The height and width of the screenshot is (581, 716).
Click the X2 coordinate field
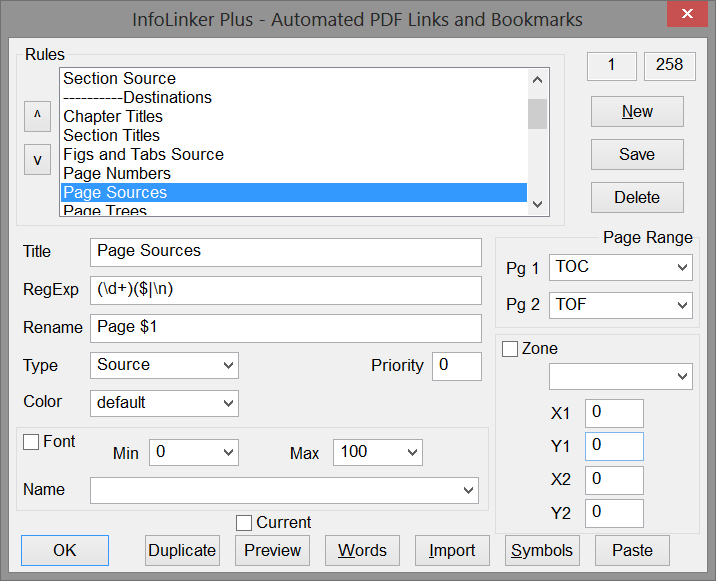(614, 480)
